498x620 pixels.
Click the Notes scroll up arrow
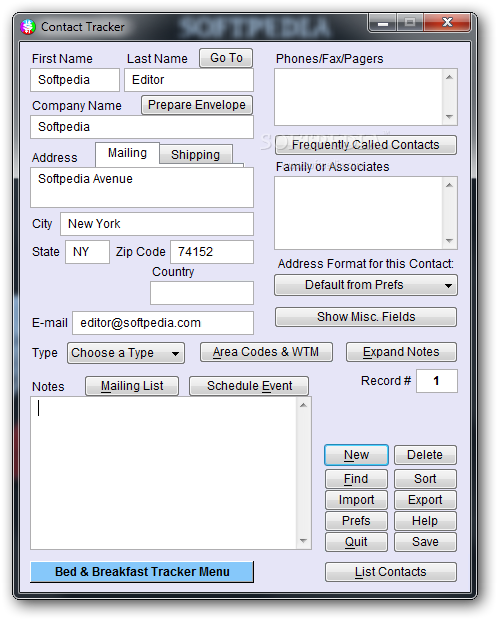(303, 405)
